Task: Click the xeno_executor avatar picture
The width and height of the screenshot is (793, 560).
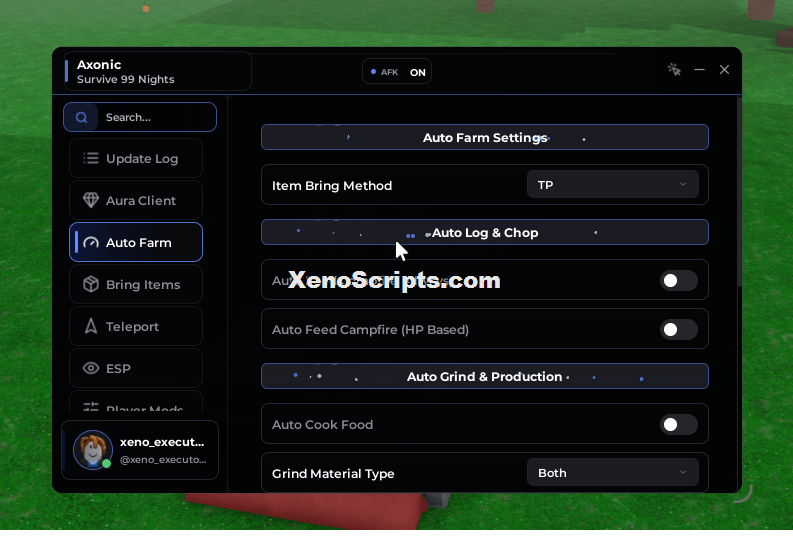Action: click(93, 450)
